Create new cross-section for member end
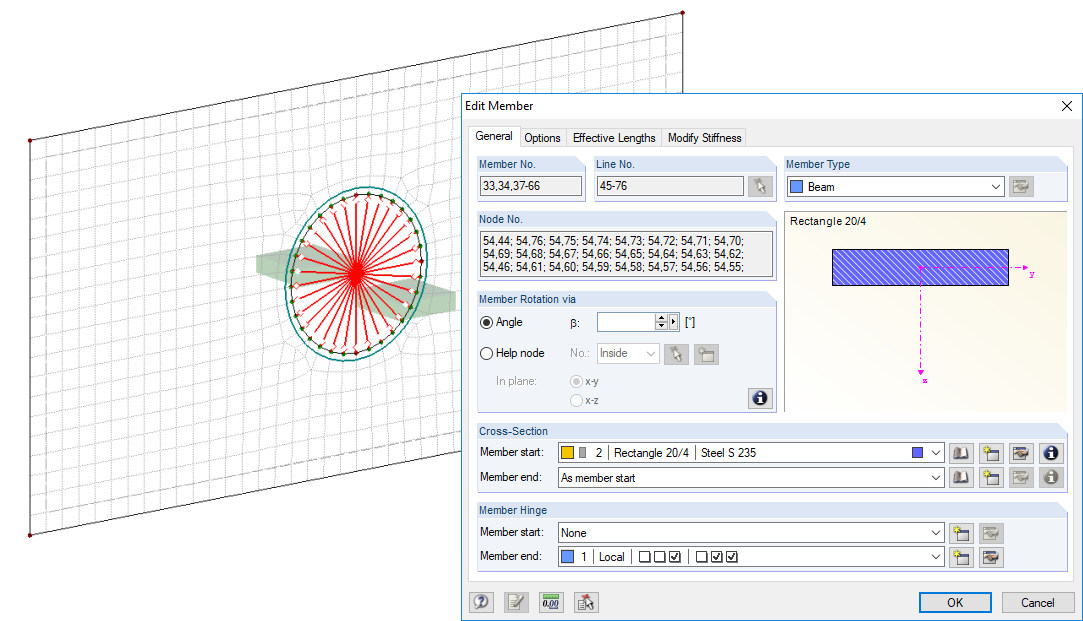This screenshot has width=1083, height=621. (x=991, y=477)
